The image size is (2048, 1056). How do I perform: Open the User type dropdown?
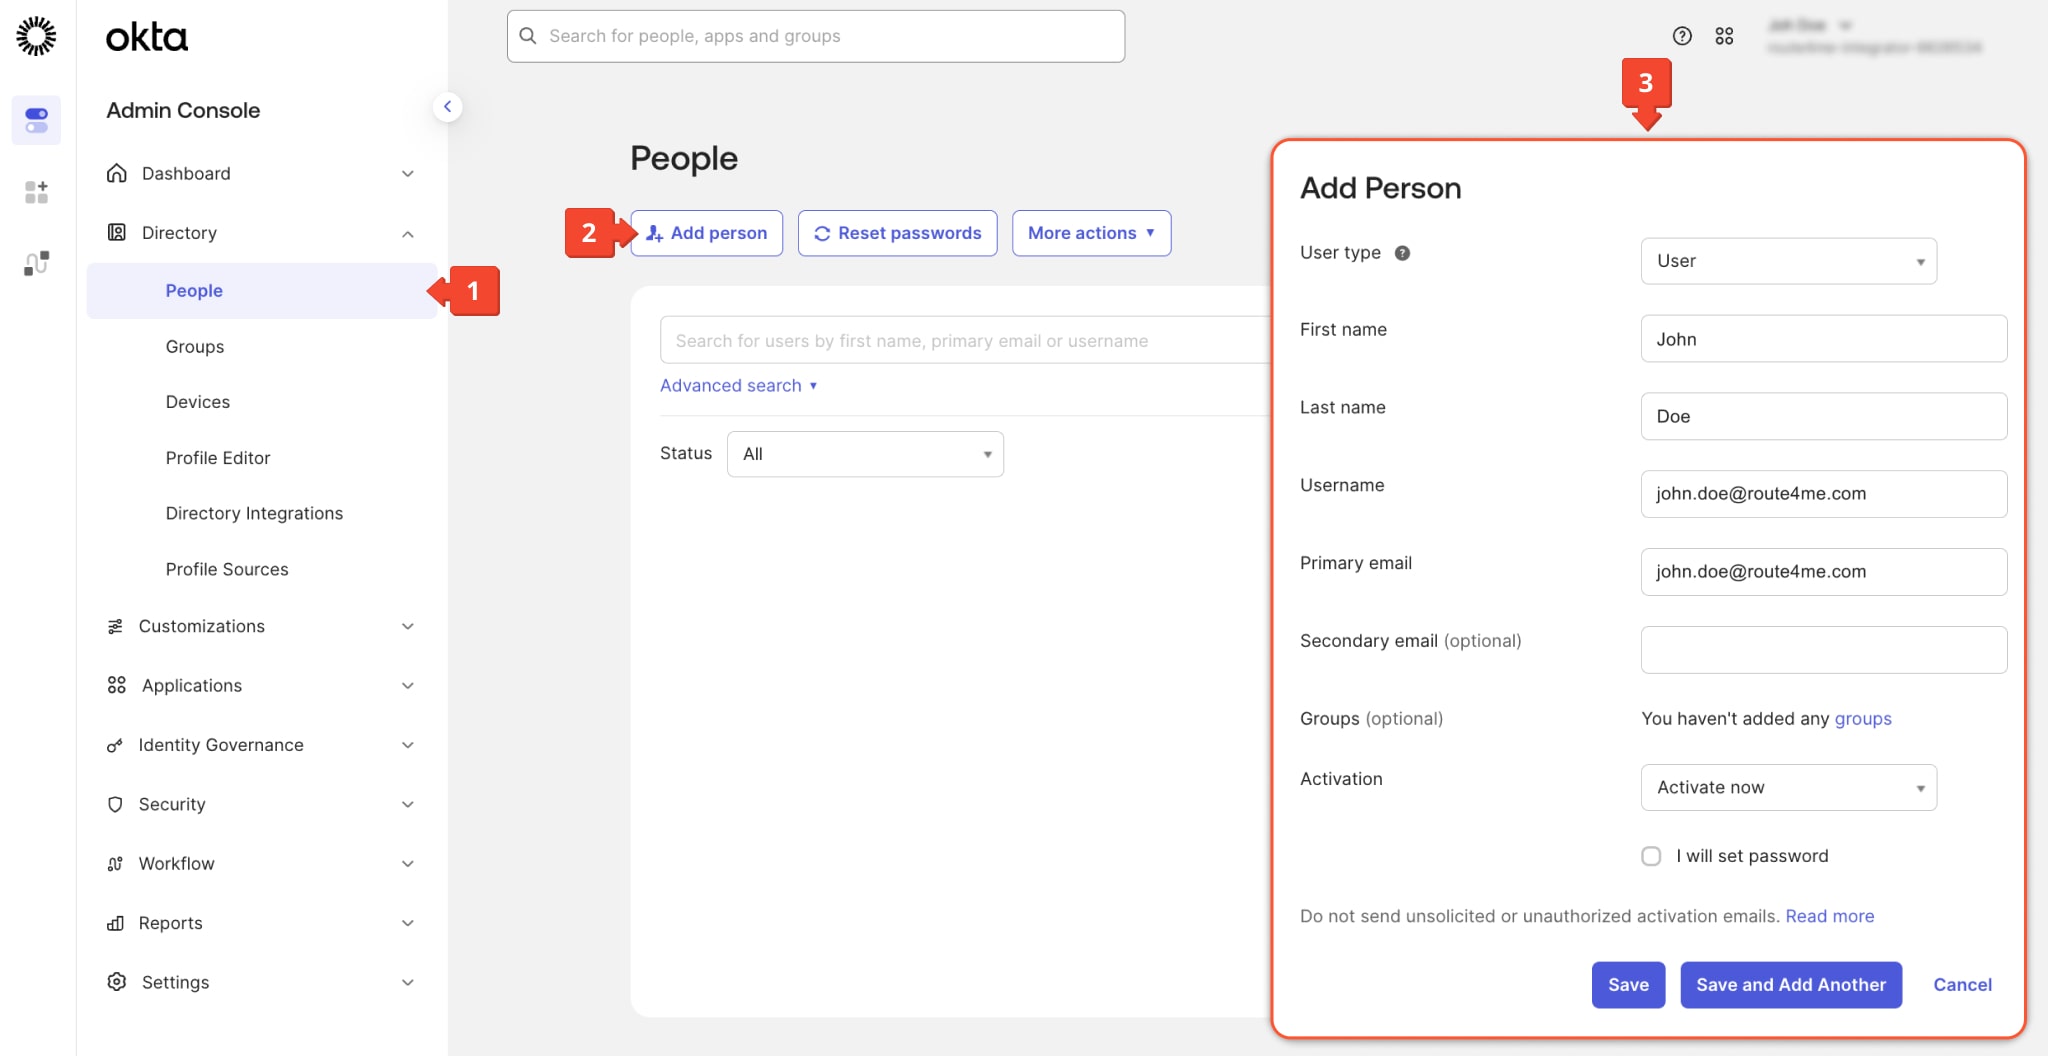coord(1788,261)
